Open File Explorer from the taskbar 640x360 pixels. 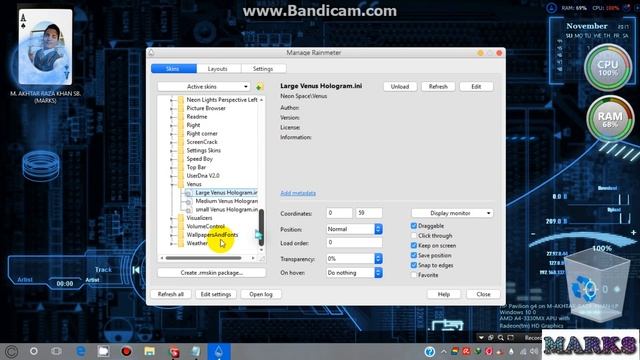click(149, 351)
